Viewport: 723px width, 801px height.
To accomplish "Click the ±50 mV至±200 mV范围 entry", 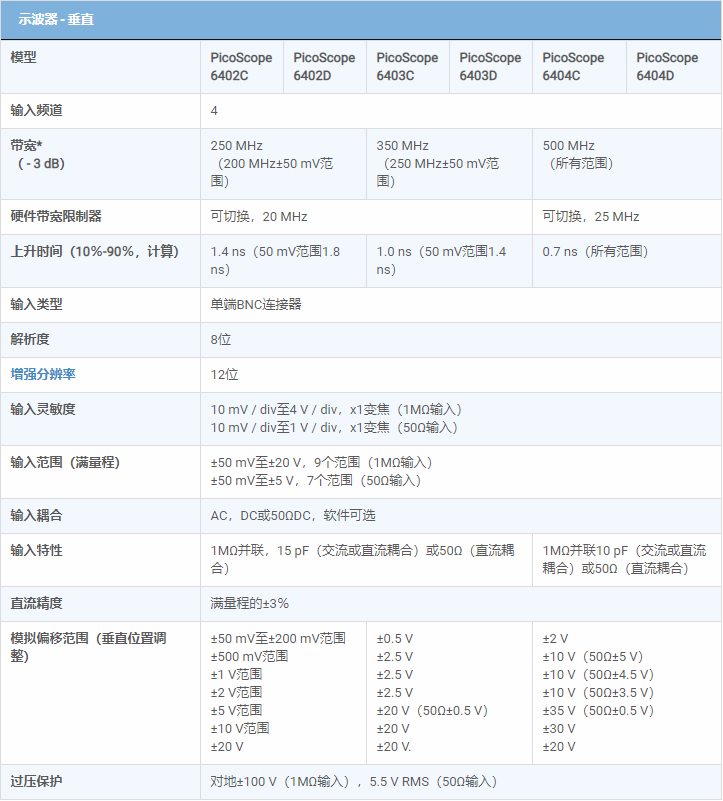I will click(x=278, y=639).
